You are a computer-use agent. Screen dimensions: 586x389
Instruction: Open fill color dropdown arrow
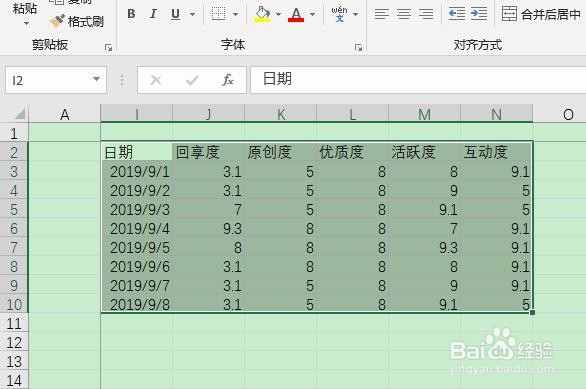coord(278,15)
